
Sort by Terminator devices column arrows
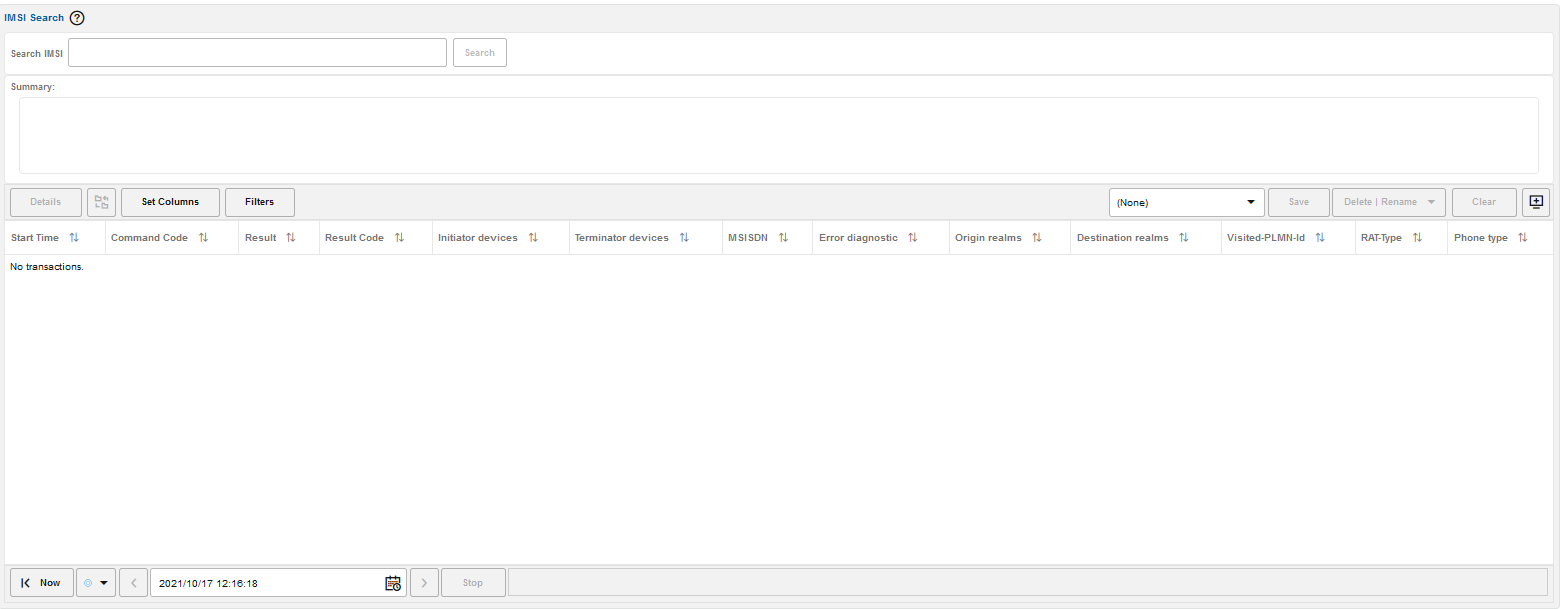684,238
